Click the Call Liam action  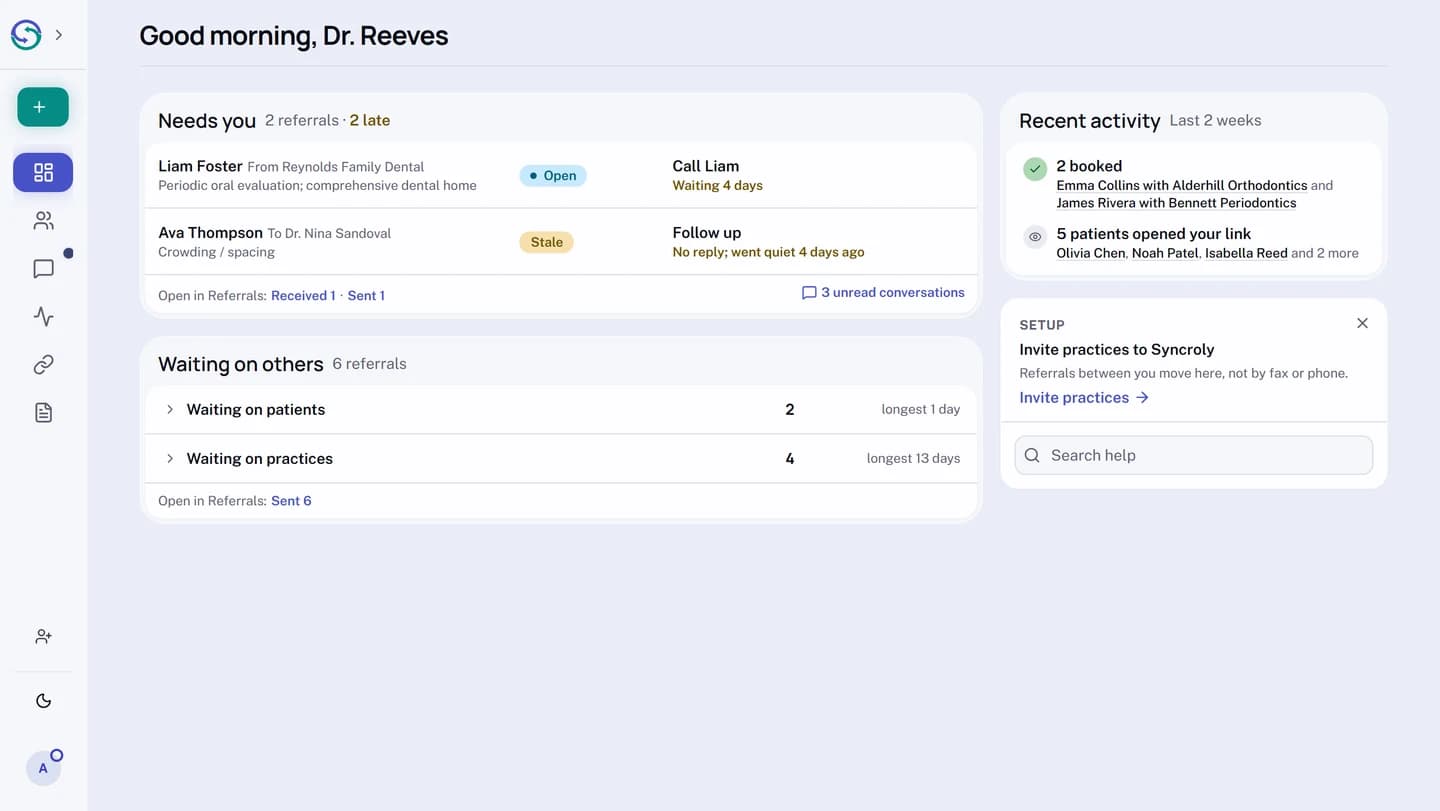(x=705, y=166)
